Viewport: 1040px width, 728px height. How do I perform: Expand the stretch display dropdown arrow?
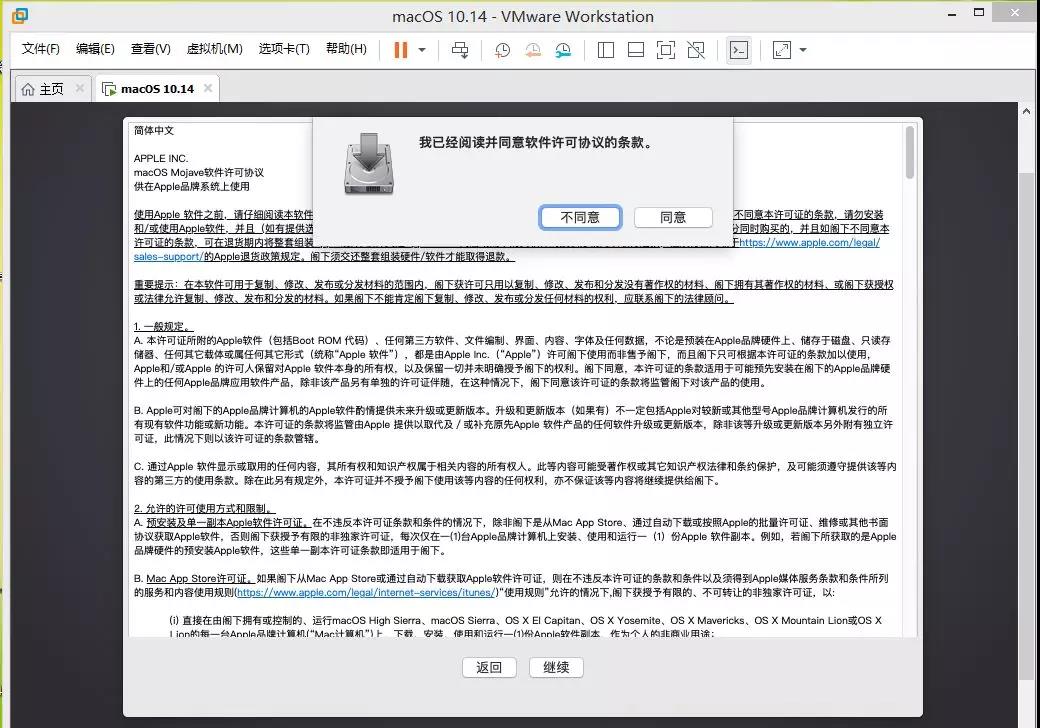coord(803,50)
